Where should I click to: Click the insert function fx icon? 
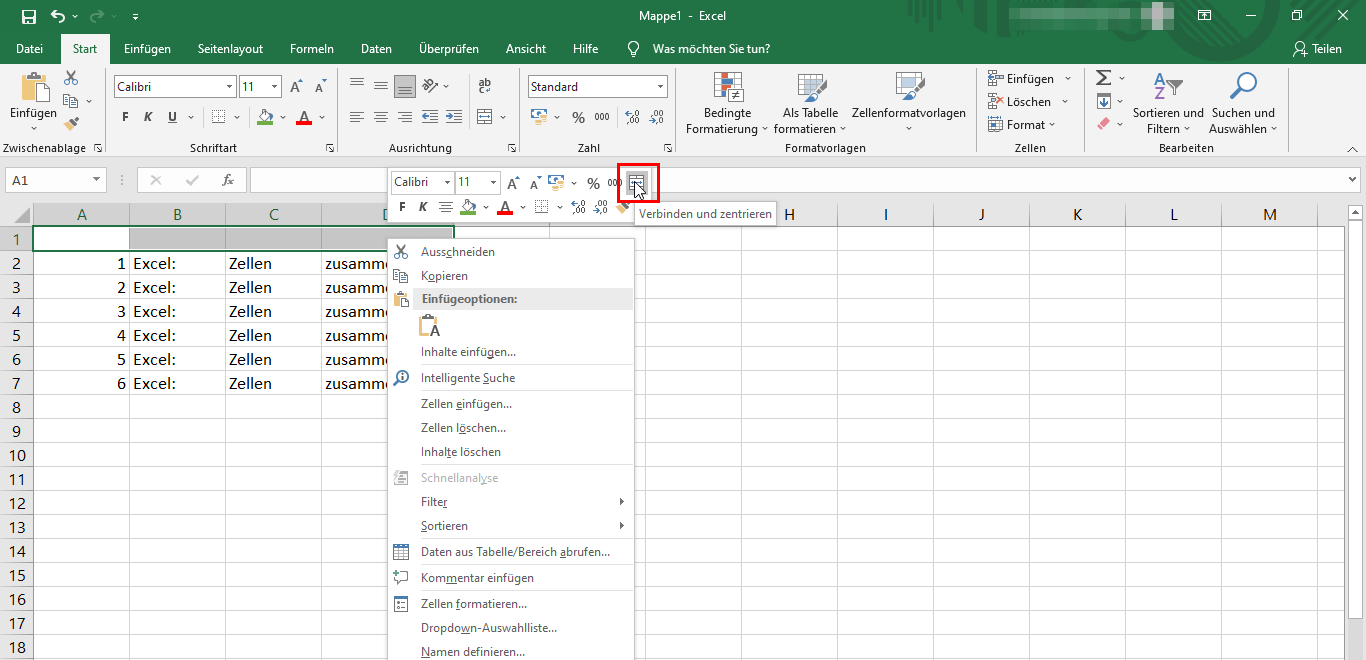coord(228,180)
